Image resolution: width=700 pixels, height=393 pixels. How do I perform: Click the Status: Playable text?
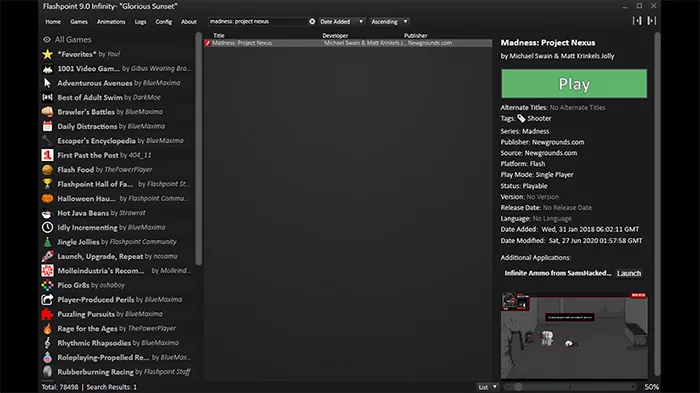(x=524, y=186)
